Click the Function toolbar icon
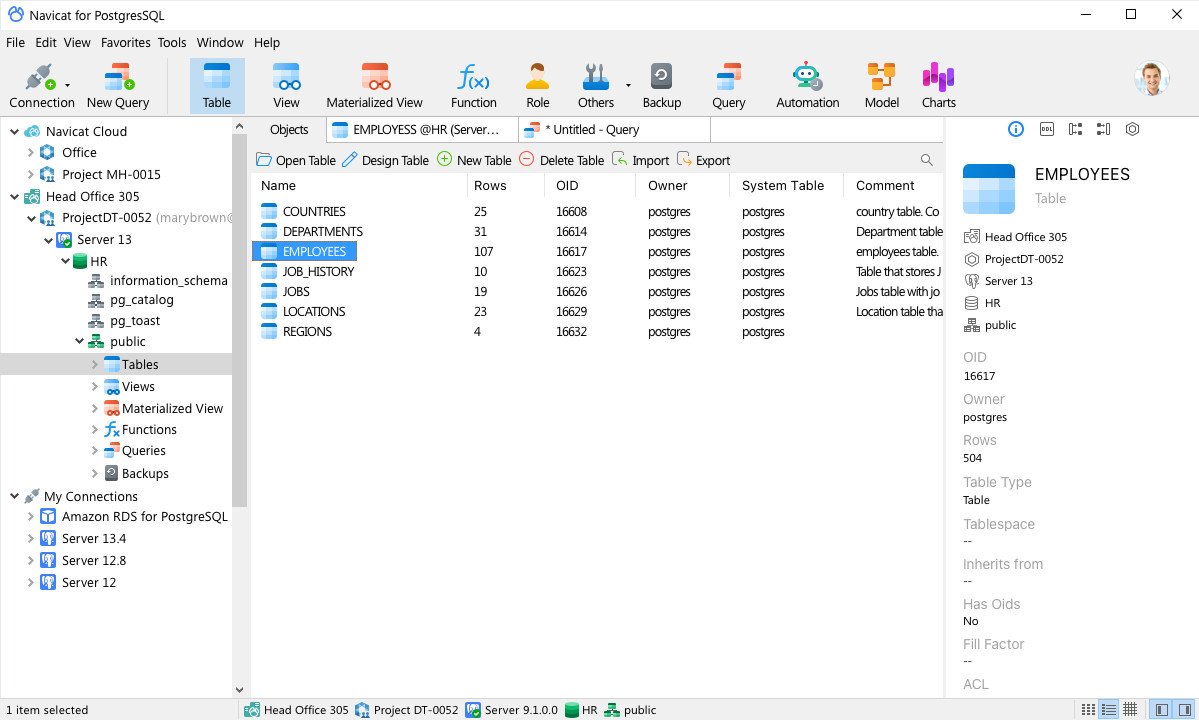This screenshot has width=1199, height=720. pyautogui.click(x=473, y=85)
